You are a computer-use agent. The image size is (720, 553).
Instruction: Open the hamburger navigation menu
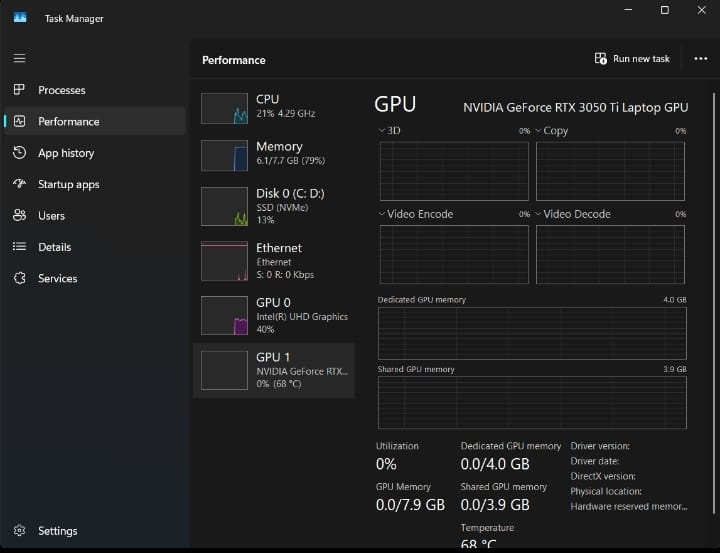click(x=19, y=58)
